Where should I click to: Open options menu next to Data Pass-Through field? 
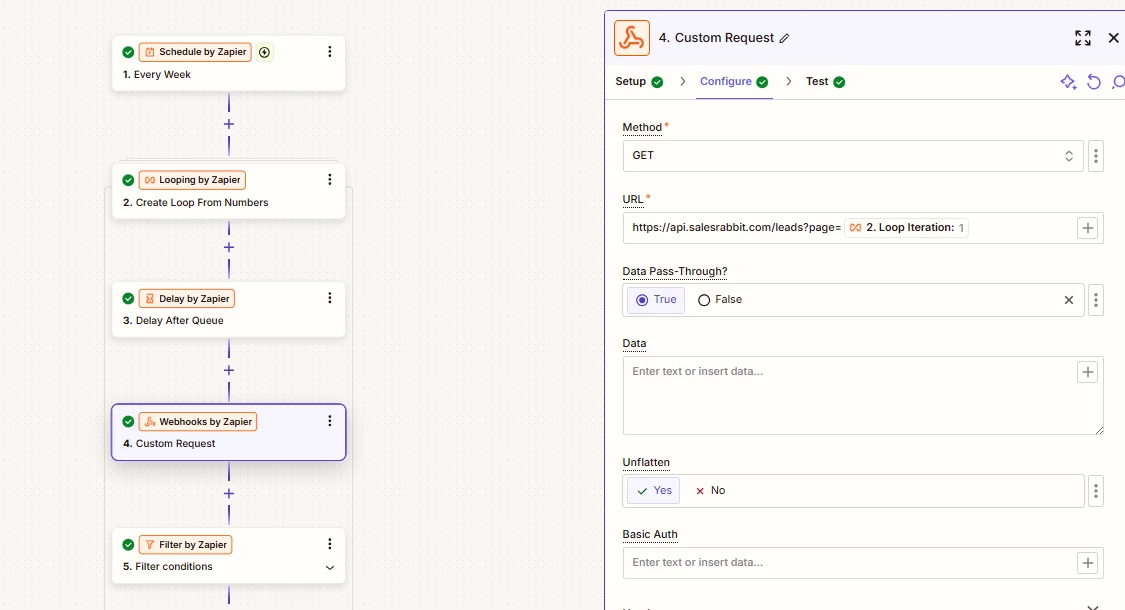pos(1096,300)
